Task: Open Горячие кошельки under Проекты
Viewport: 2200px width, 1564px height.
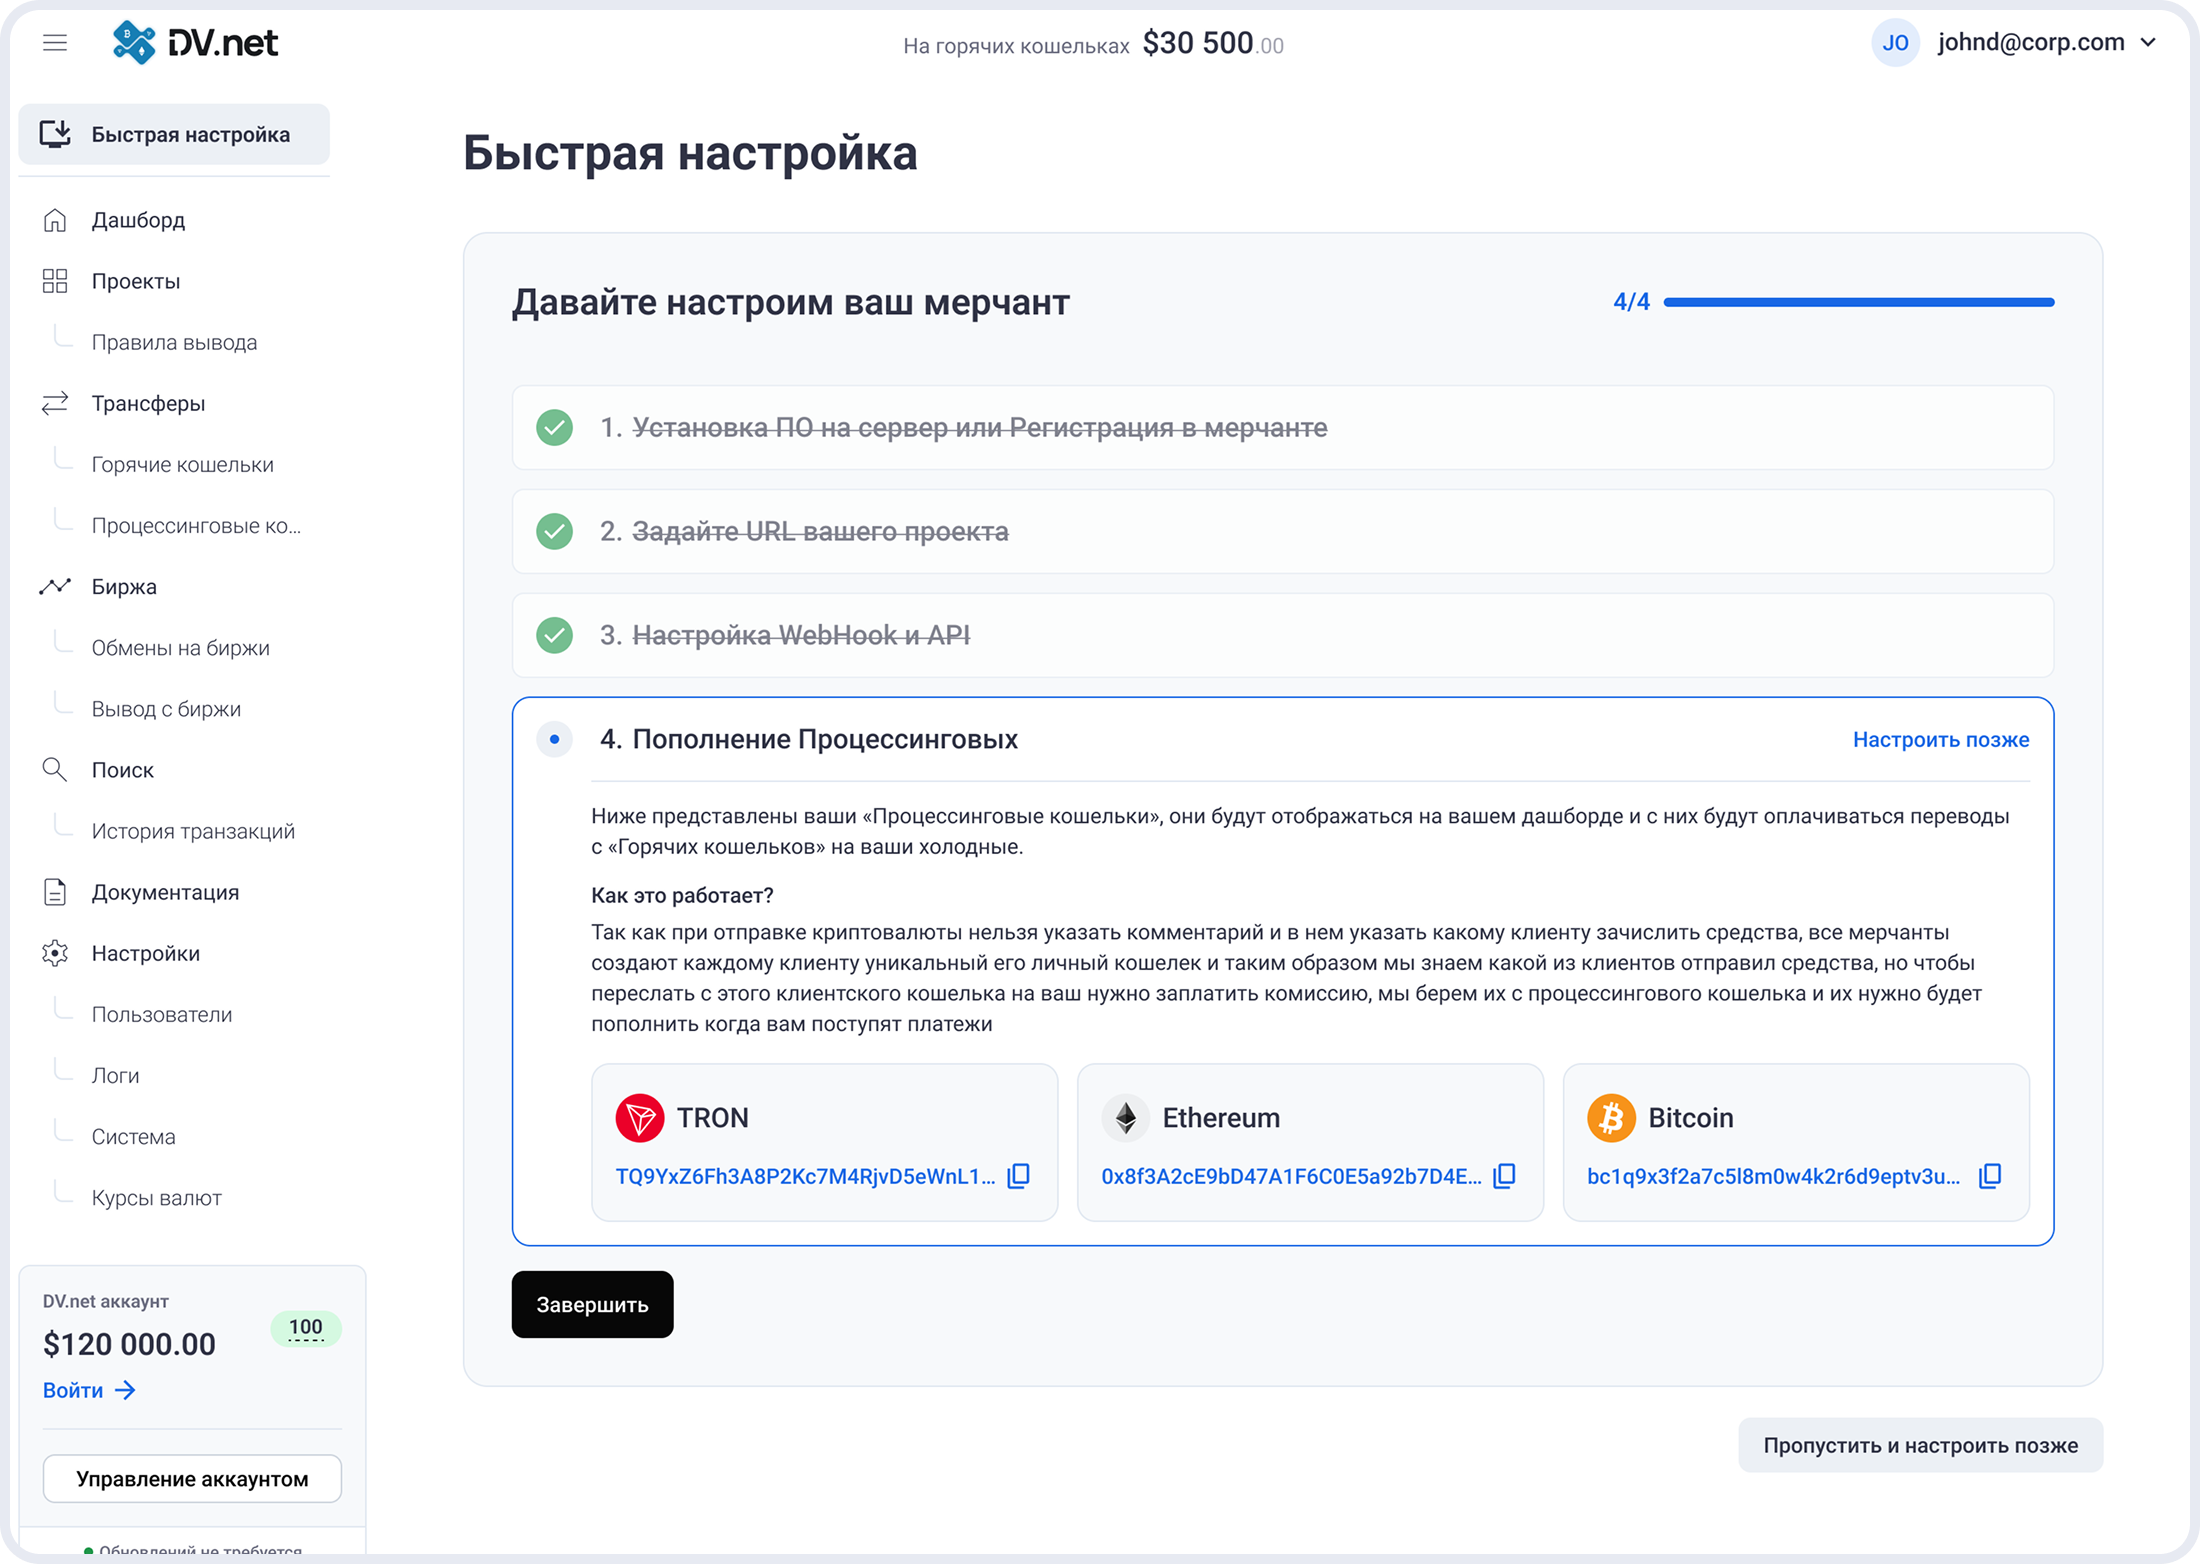Action: 182,463
